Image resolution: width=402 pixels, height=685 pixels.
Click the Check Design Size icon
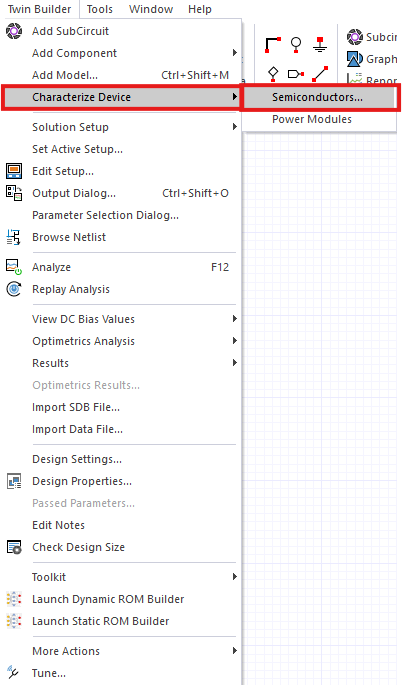[x=14, y=547]
